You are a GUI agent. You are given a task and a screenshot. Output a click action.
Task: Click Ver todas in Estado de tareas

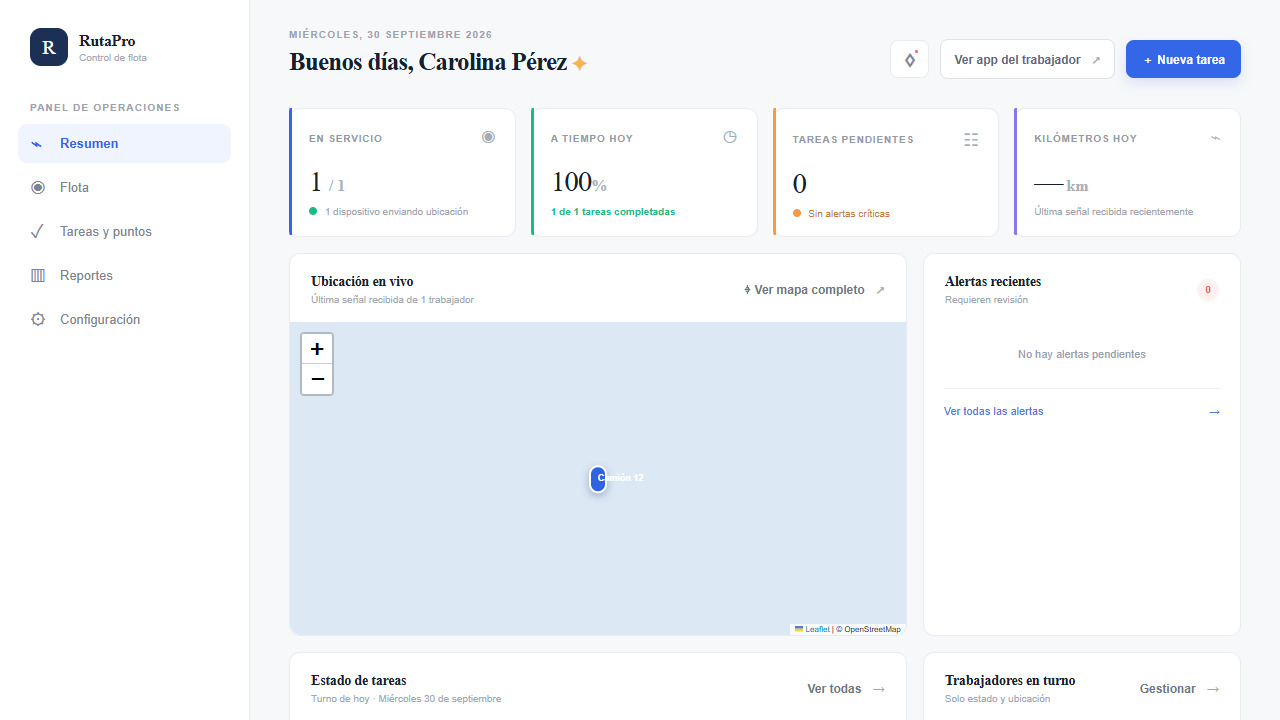(x=846, y=689)
